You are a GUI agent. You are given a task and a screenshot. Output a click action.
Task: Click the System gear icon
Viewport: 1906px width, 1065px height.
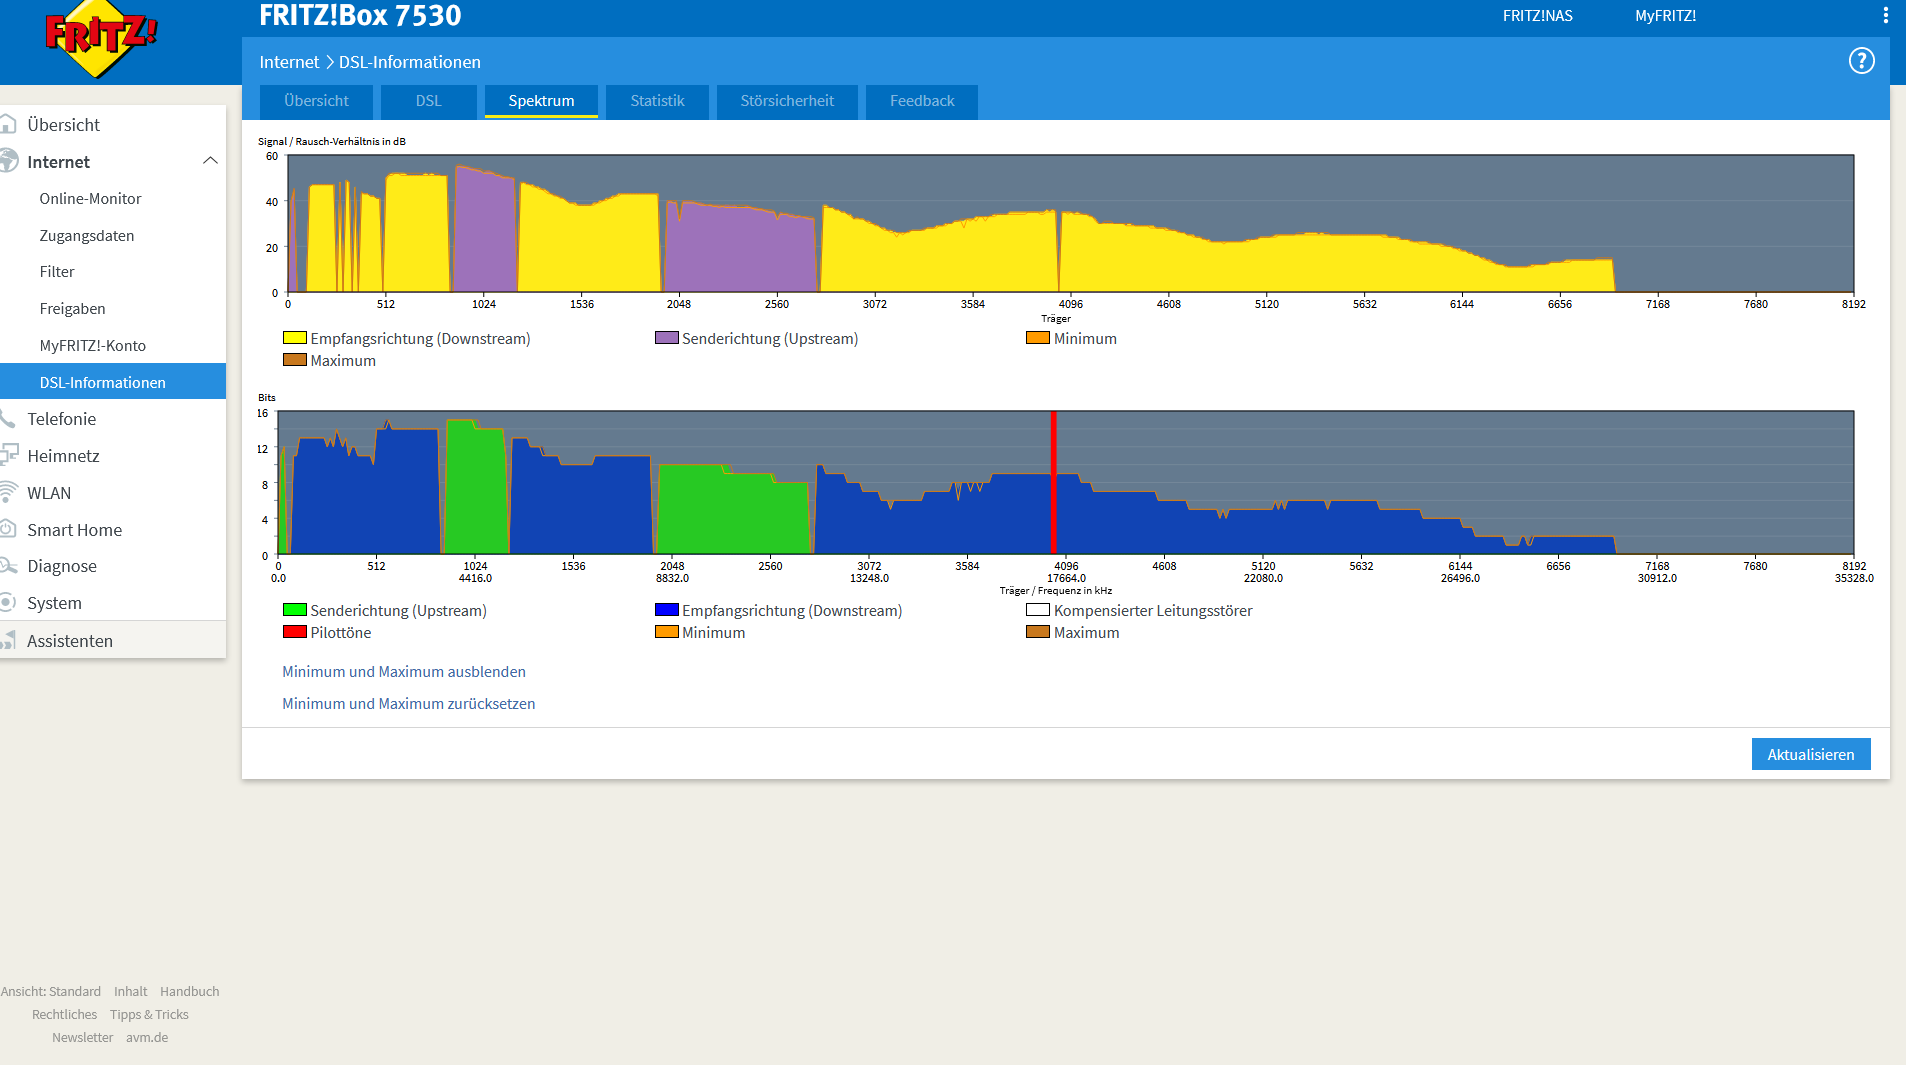coord(8,602)
